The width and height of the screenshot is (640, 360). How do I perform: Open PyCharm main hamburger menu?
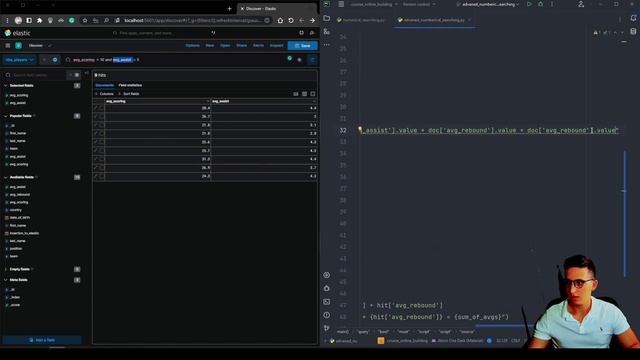pyautogui.click(x=341, y=4)
